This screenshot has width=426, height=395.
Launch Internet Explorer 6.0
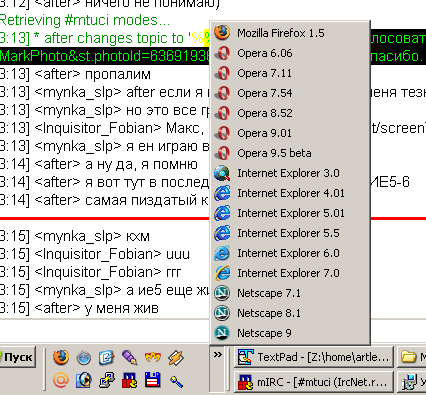[x=290, y=253]
